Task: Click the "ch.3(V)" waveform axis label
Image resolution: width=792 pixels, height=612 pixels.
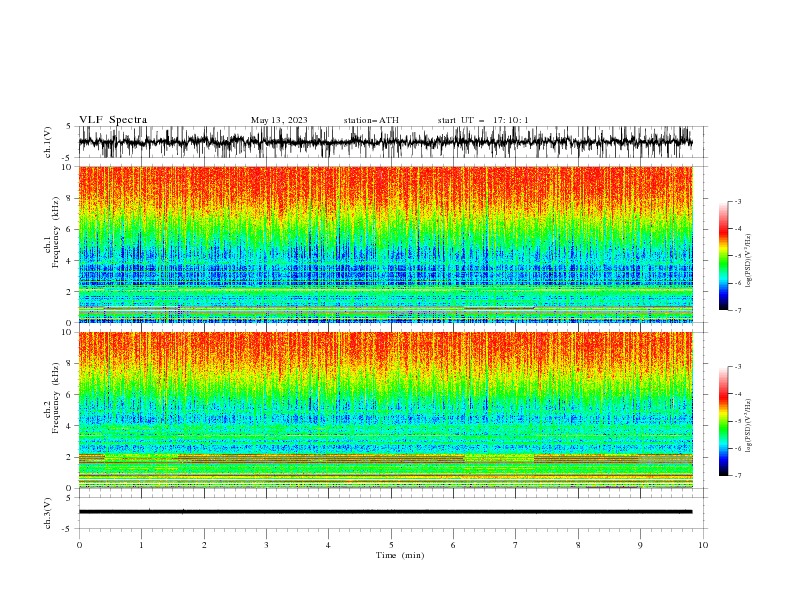Action: point(48,513)
